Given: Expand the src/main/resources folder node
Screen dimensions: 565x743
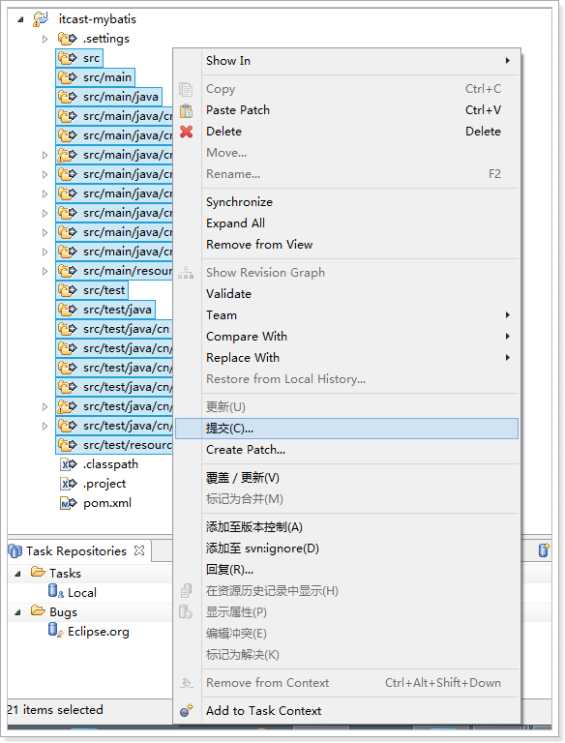Looking at the screenshot, I should click(45, 271).
